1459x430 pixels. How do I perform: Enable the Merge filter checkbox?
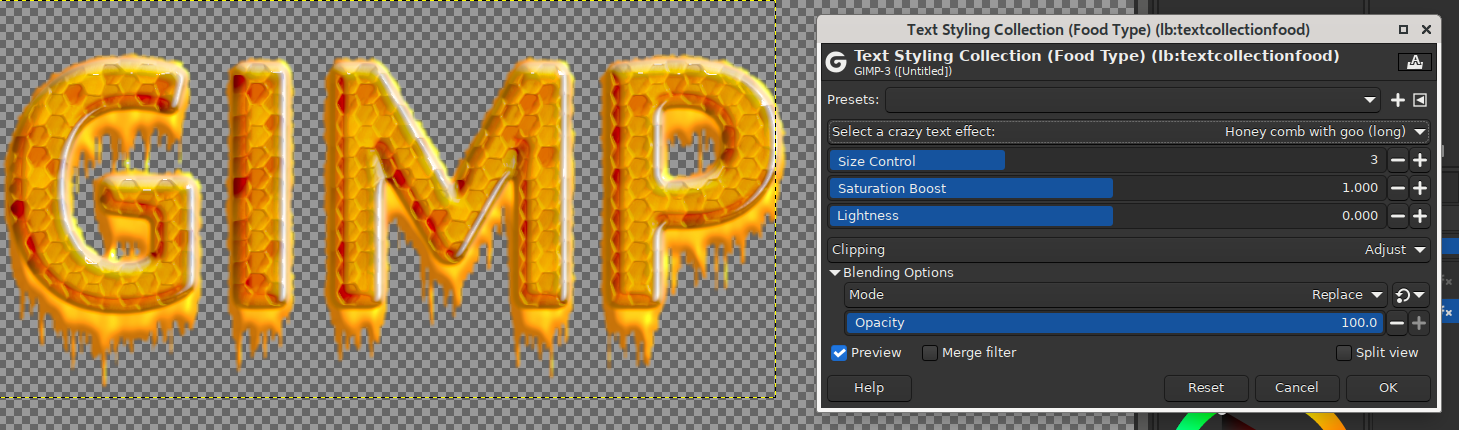pos(930,353)
